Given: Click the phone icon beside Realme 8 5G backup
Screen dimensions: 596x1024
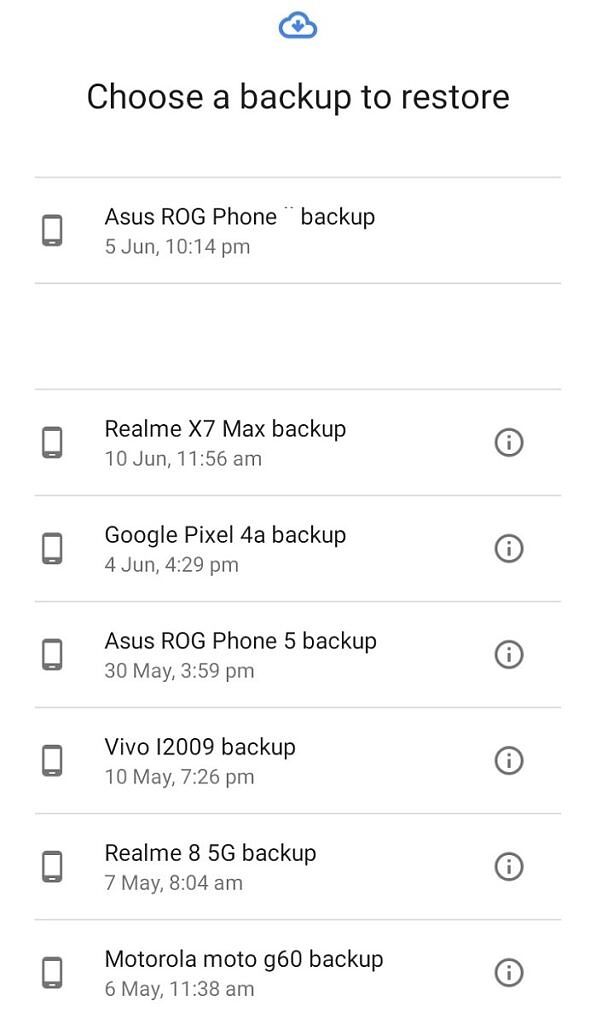Looking at the screenshot, I should click(x=51, y=866).
